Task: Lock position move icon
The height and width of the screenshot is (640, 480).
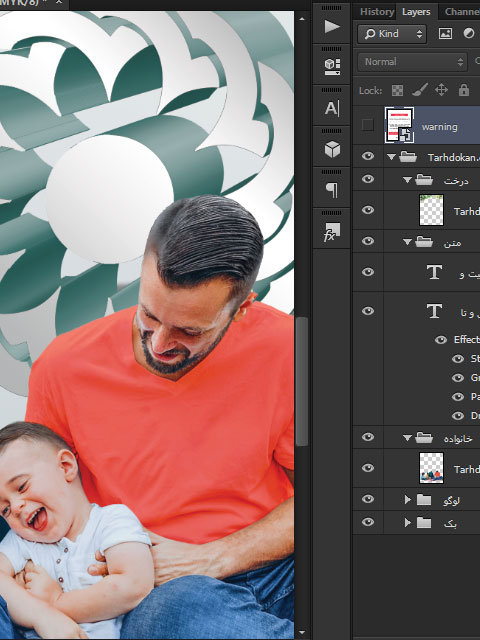Action: click(x=441, y=90)
